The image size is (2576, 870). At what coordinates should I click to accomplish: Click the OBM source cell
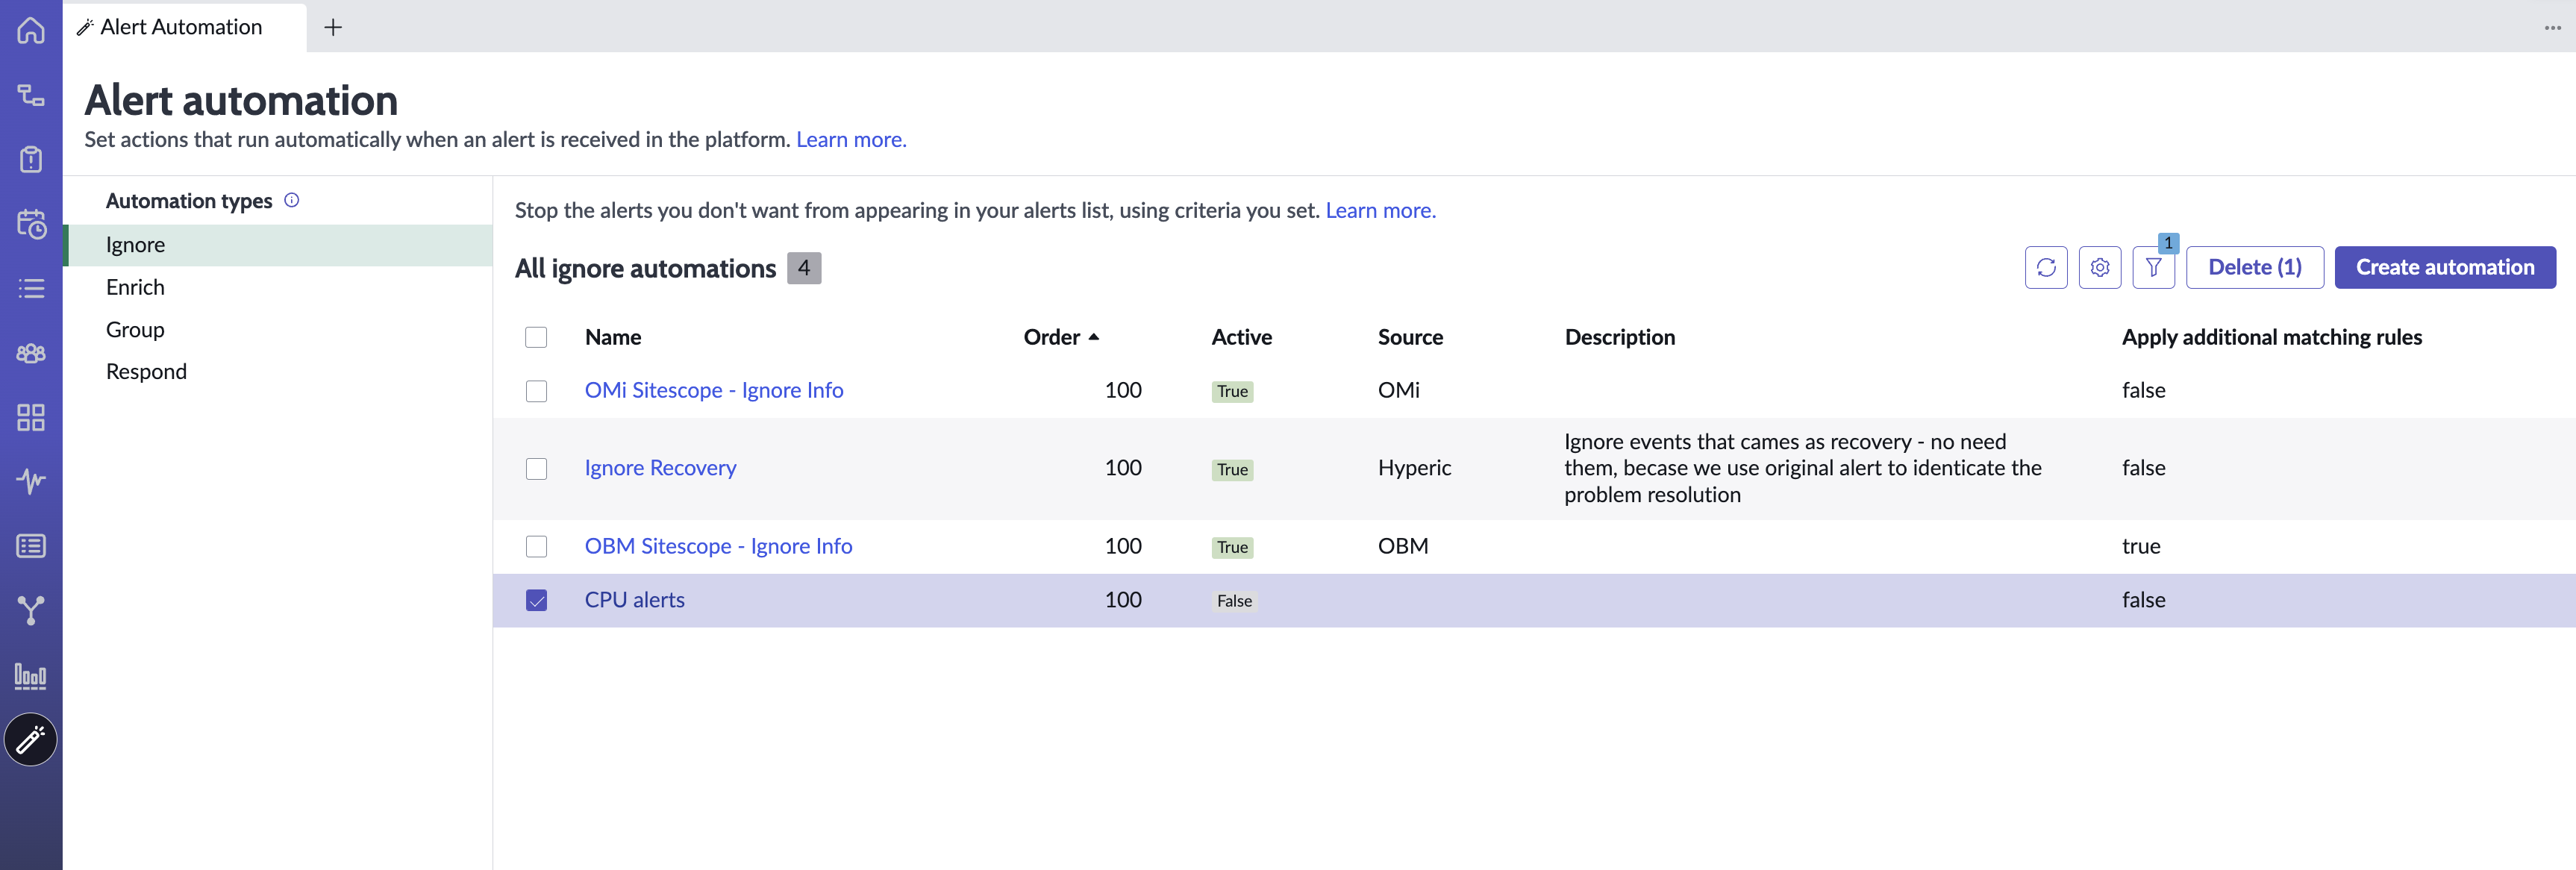(x=1403, y=546)
